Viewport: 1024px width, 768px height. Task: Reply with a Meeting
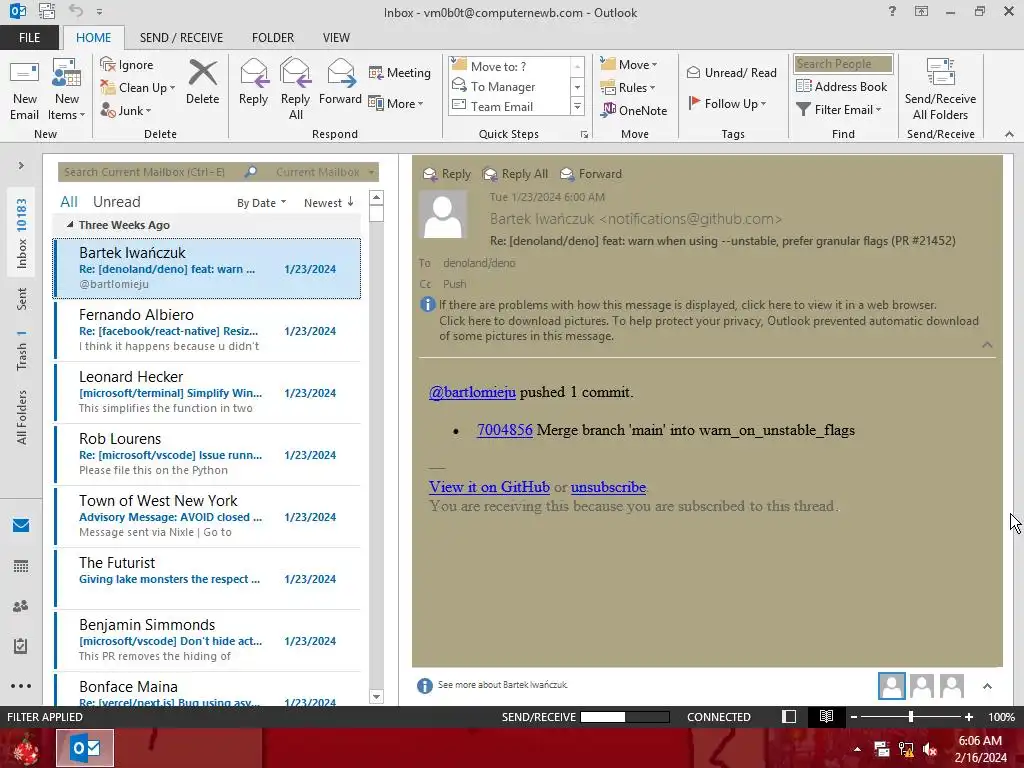click(x=400, y=72)
